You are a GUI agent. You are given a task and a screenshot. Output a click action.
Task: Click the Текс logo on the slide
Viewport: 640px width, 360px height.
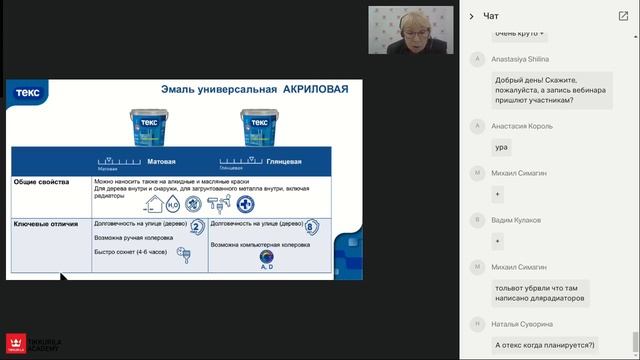27,92
